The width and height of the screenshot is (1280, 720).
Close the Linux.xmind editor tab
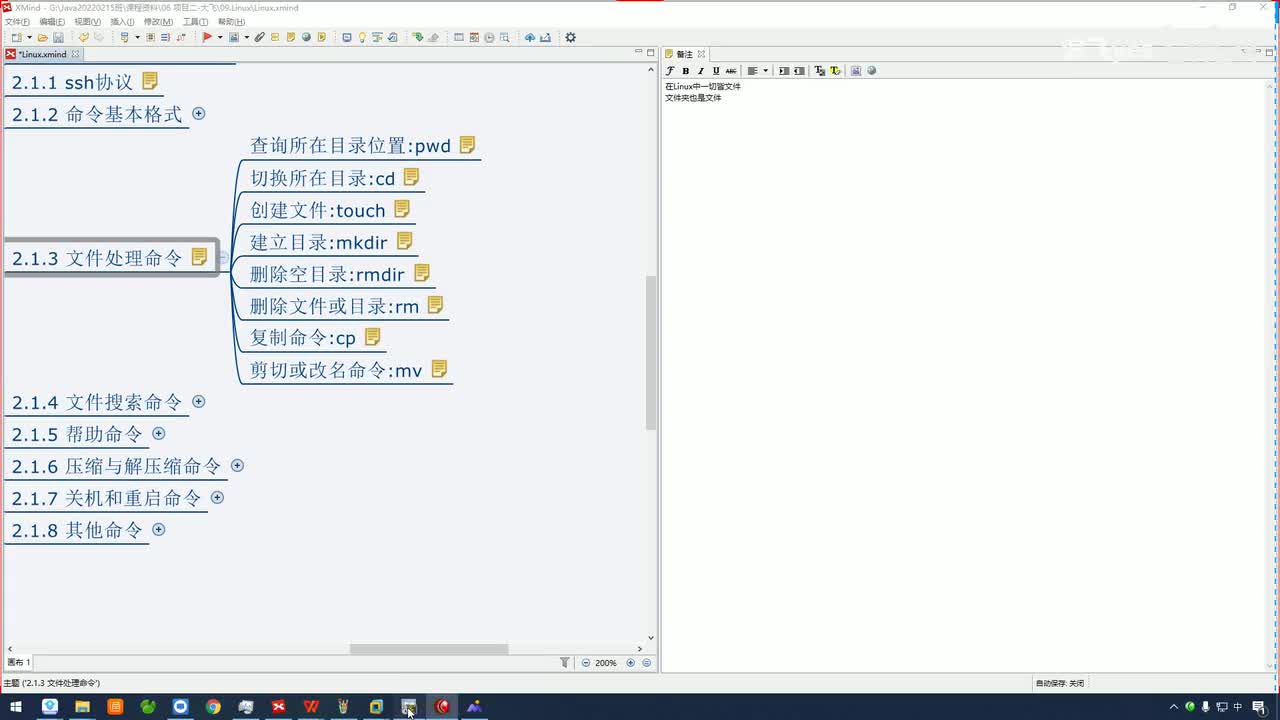(x=75, y=54)
